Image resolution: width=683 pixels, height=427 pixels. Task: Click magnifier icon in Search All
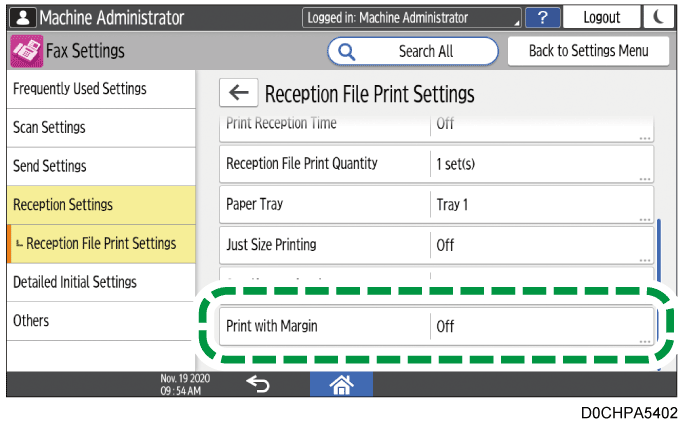[348, 51]
